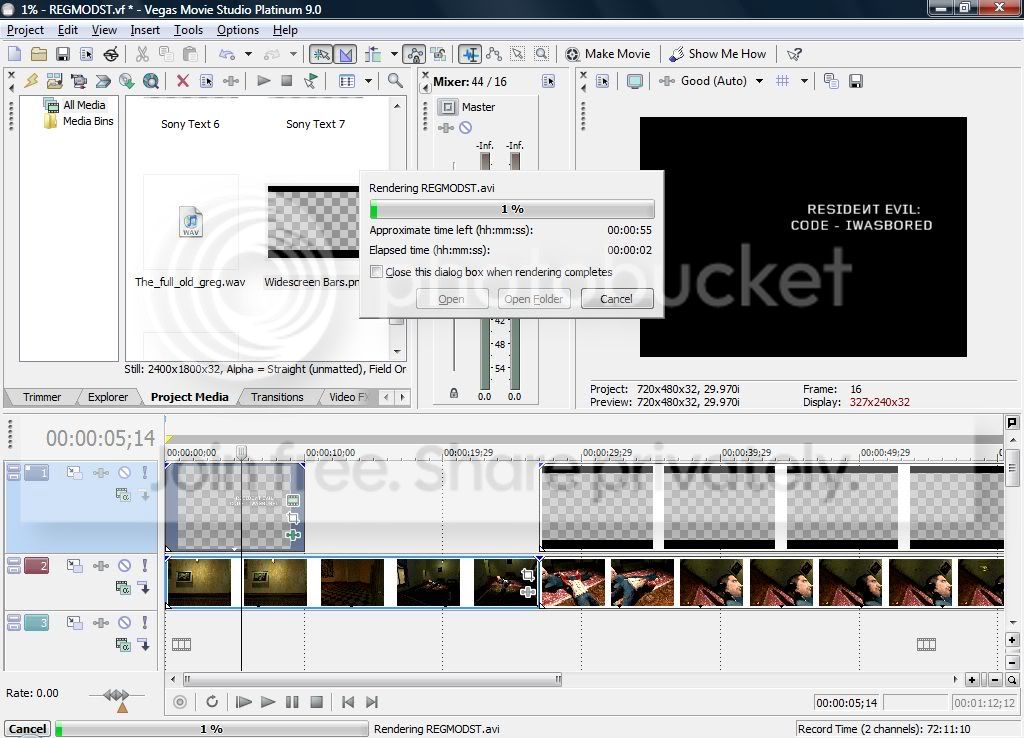
Task: Open Auto Ripple mode dropdown arrow
Action: coord(394,54)
